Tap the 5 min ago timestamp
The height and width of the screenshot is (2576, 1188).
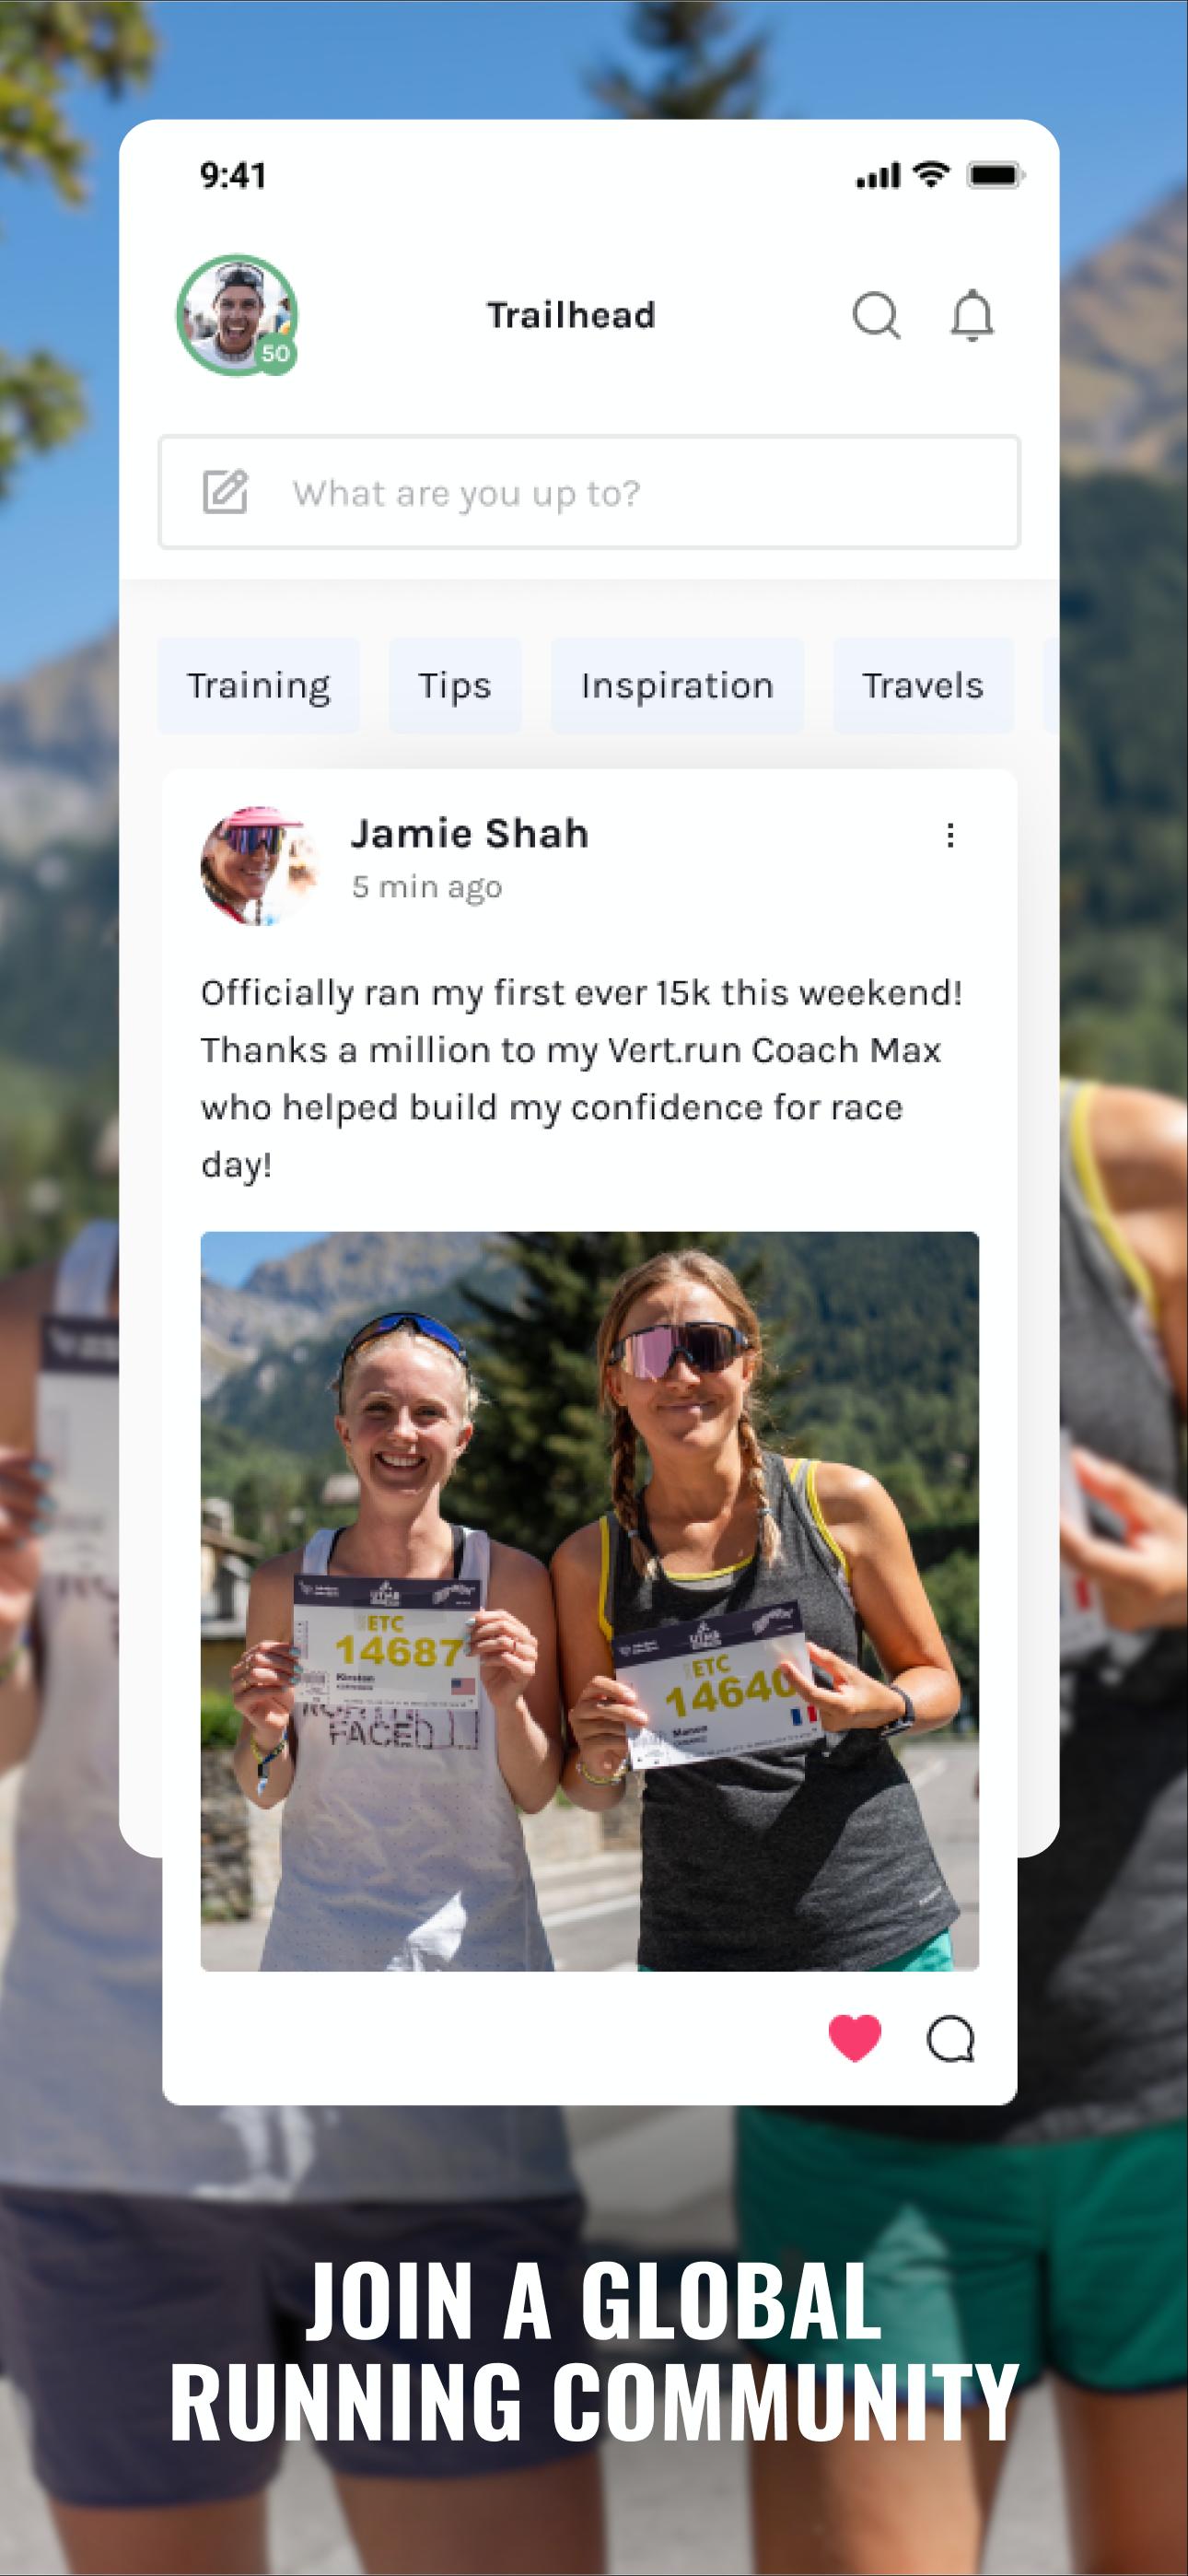pyautogui.click(x=427, y=888)
